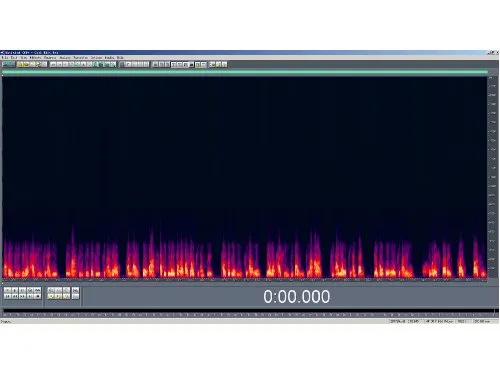This screenshot has width=500, height=375.
Task: Click the green display range bar above spectrogram
Action: [245, 72]
